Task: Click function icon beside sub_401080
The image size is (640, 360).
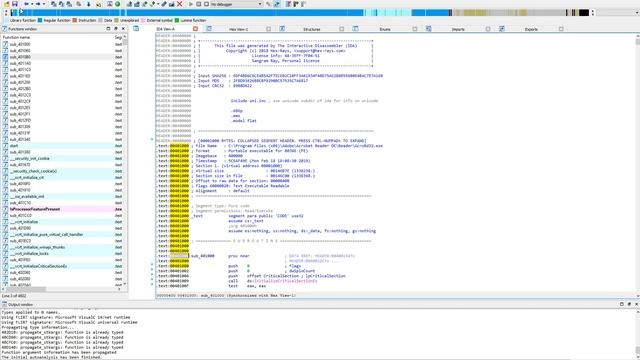Action: pos(5,57)
